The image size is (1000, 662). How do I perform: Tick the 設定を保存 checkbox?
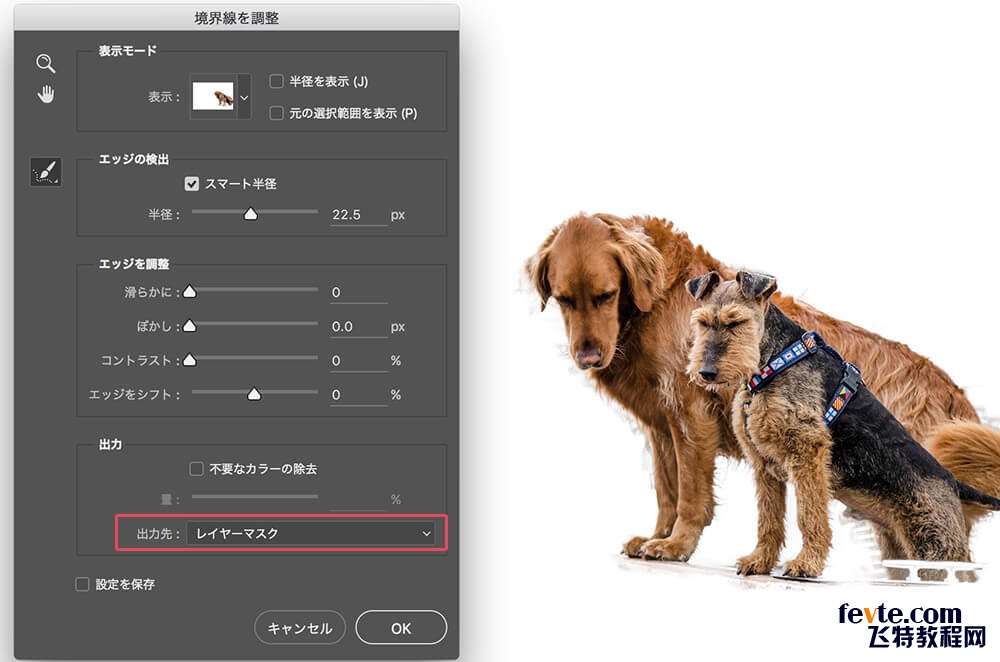tap(82, 584)
